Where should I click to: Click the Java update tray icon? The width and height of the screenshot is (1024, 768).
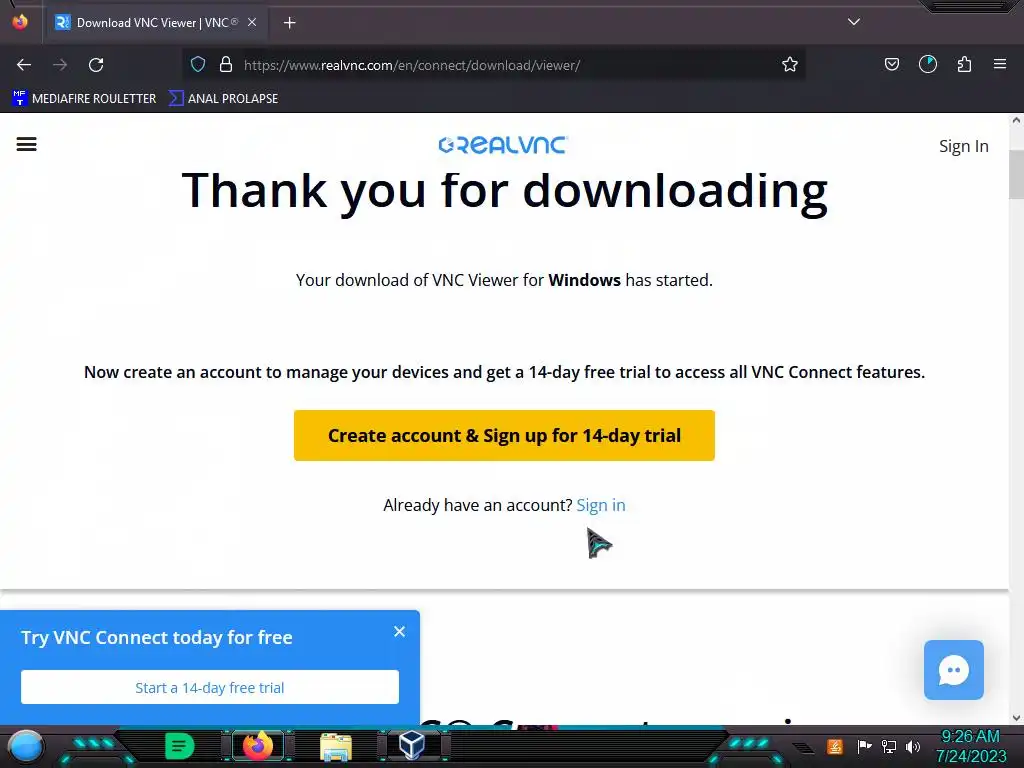[x=834, y=746]
